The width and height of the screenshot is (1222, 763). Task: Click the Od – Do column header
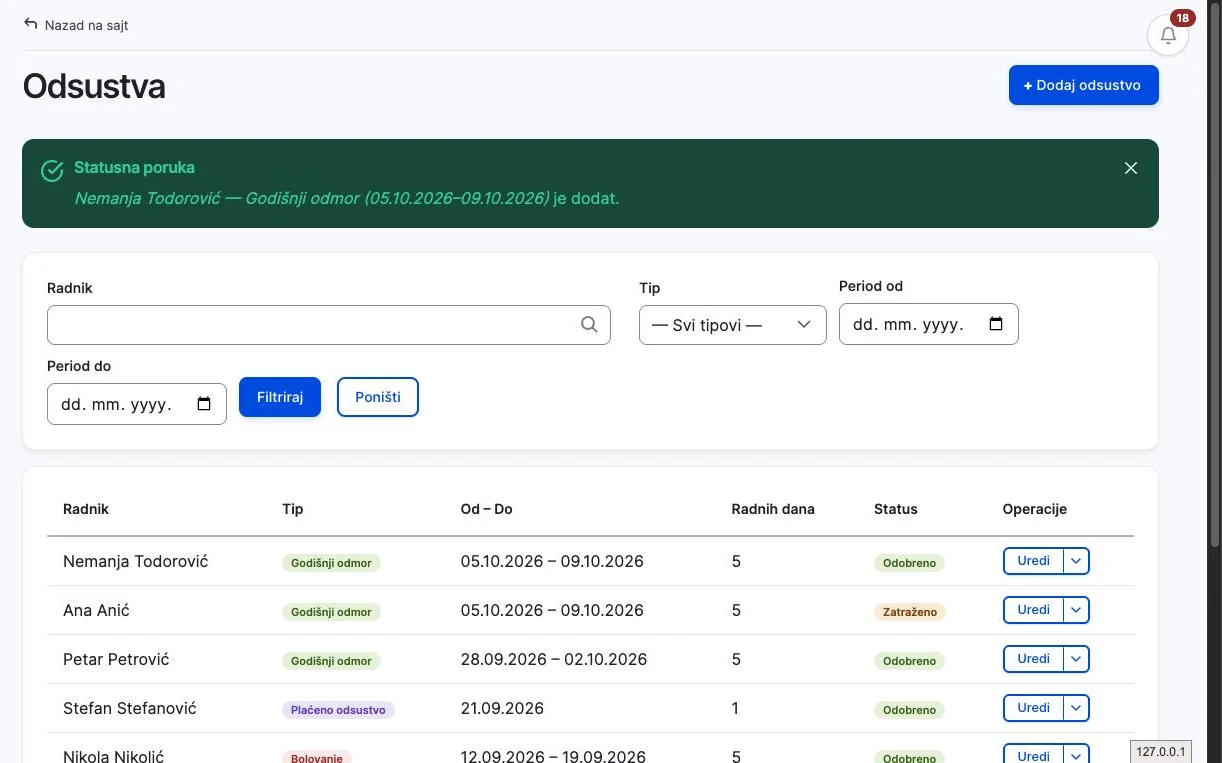pyautogui.click(x=487, y=509)
